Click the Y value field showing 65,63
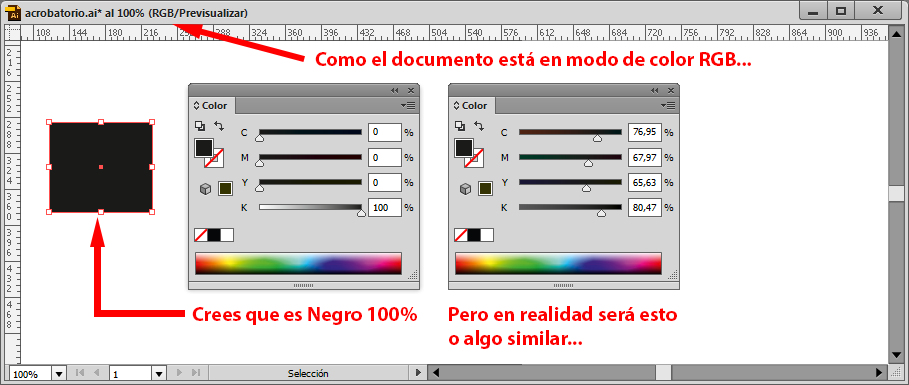This screenshot has height=385, width=909. click(x=645, y=182)
